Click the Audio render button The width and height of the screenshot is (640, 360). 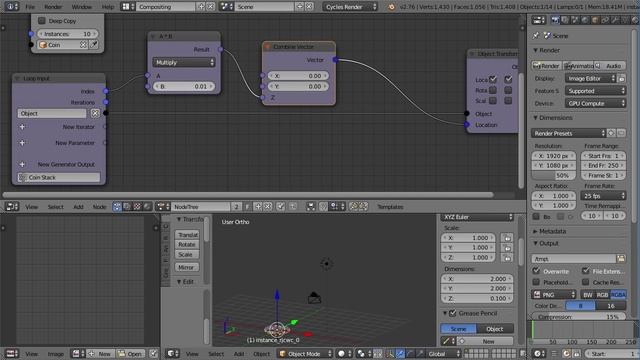[610, 66]
